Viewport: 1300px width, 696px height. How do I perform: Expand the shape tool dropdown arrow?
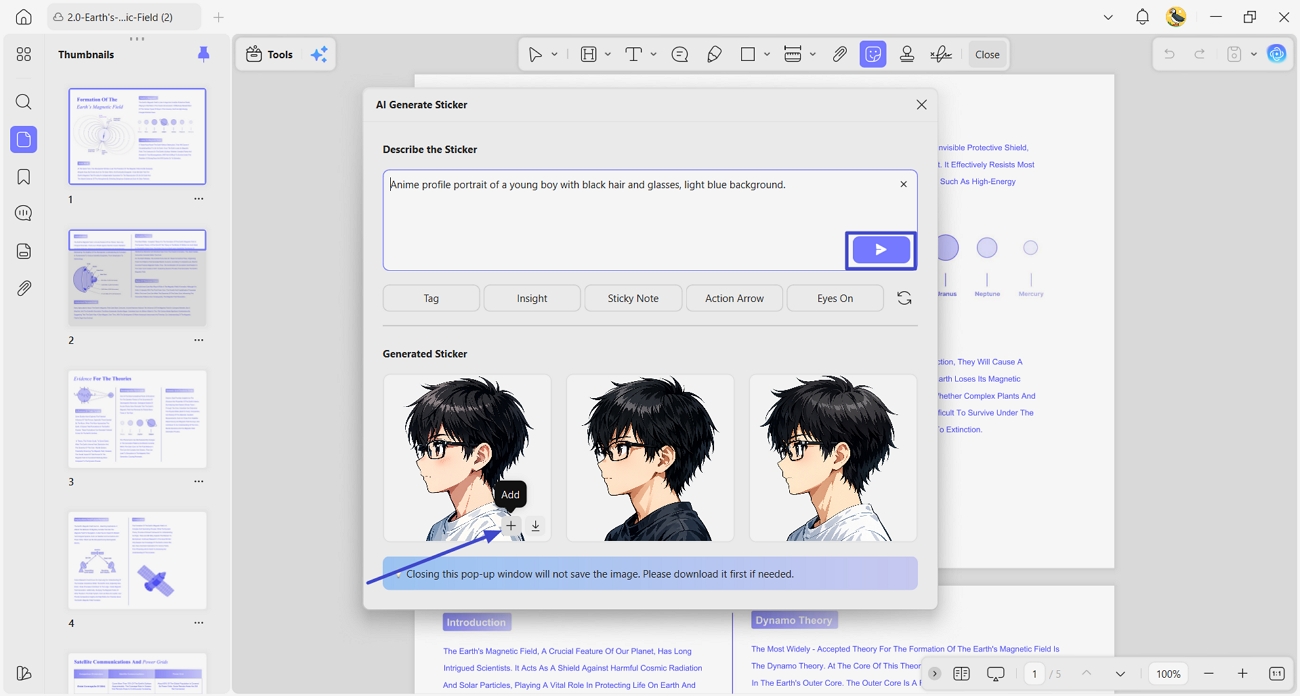pos(767,55)
